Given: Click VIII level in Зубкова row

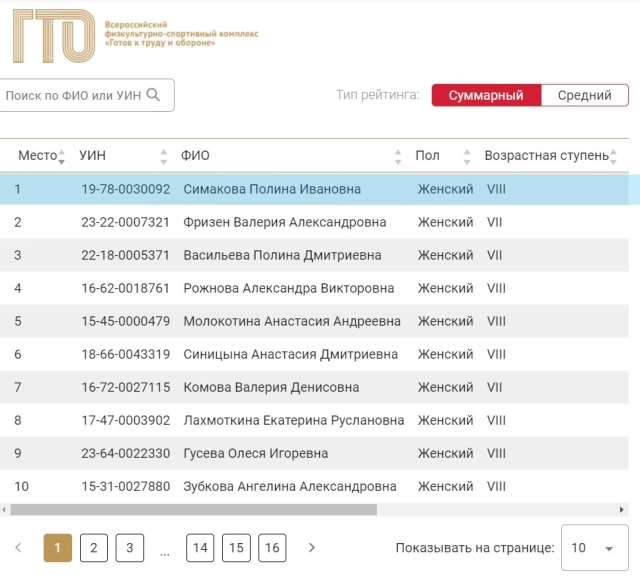Looking at the screenshot, I should [496, 487].
